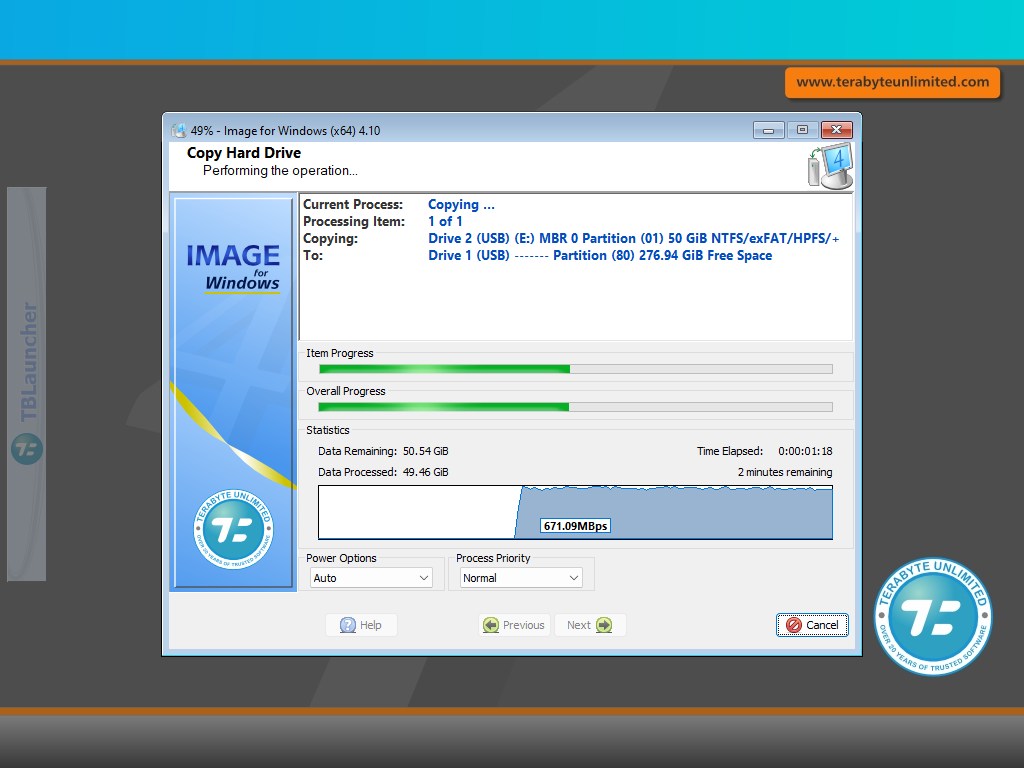Viewport: 1024px width, 768px height.
Task: Open the Help button
Action: pyautogui.click(x=361, y=625)
